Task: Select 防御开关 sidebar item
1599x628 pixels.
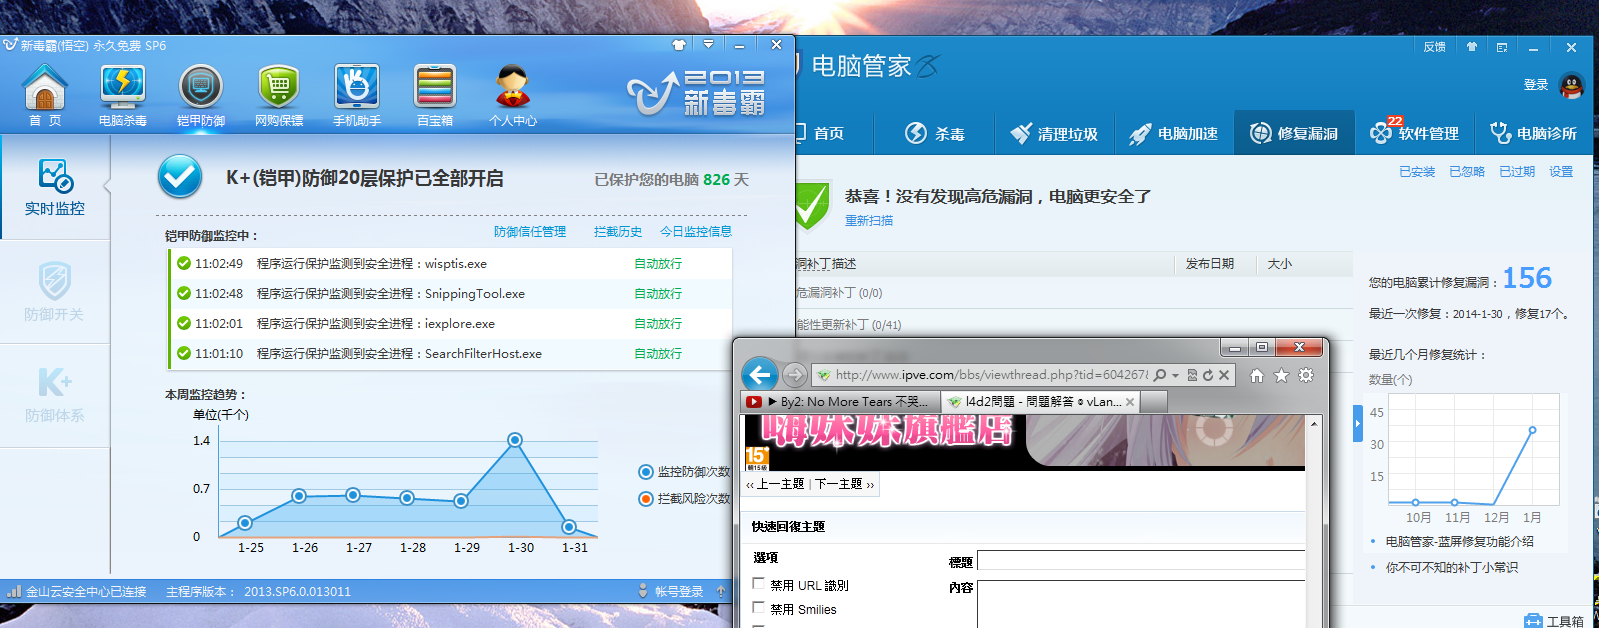Action: tap(55, 292)
